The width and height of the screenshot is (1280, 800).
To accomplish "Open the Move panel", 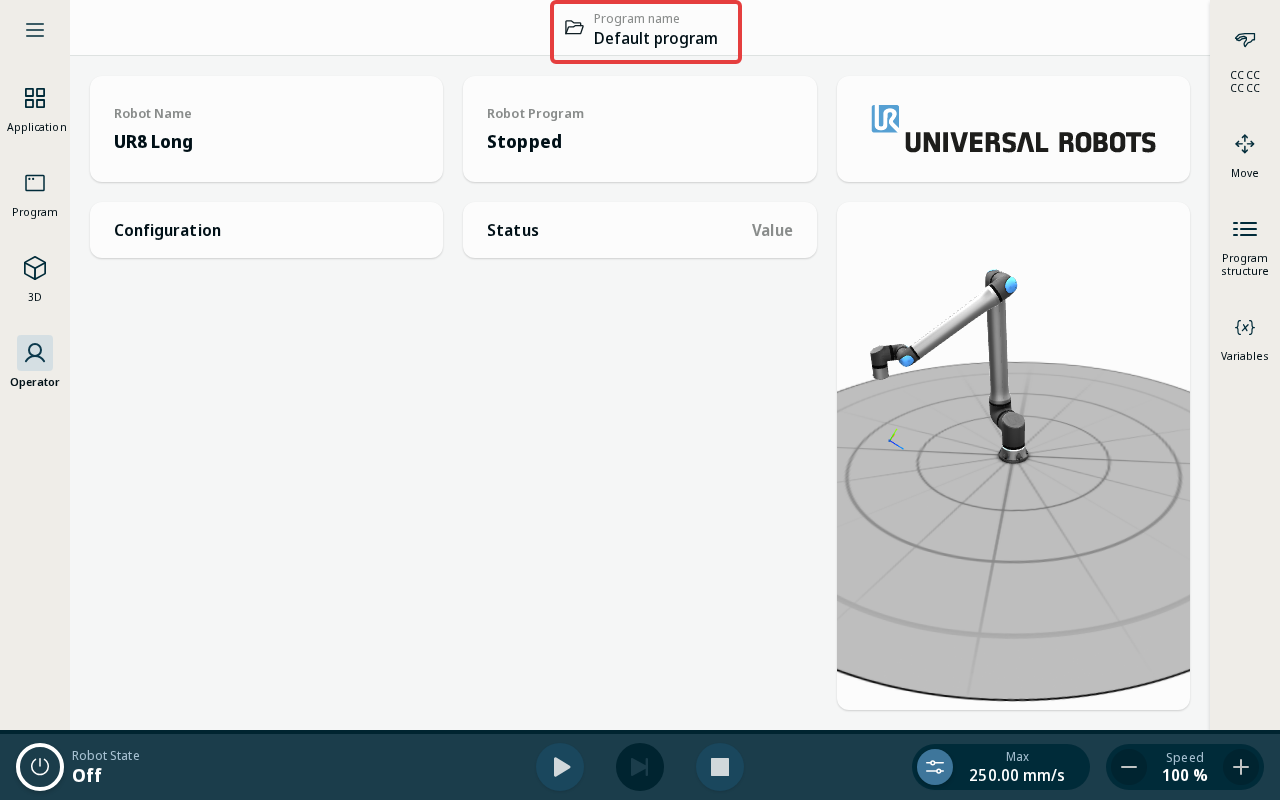I will pyautogui.click(x=1245, y=155).
